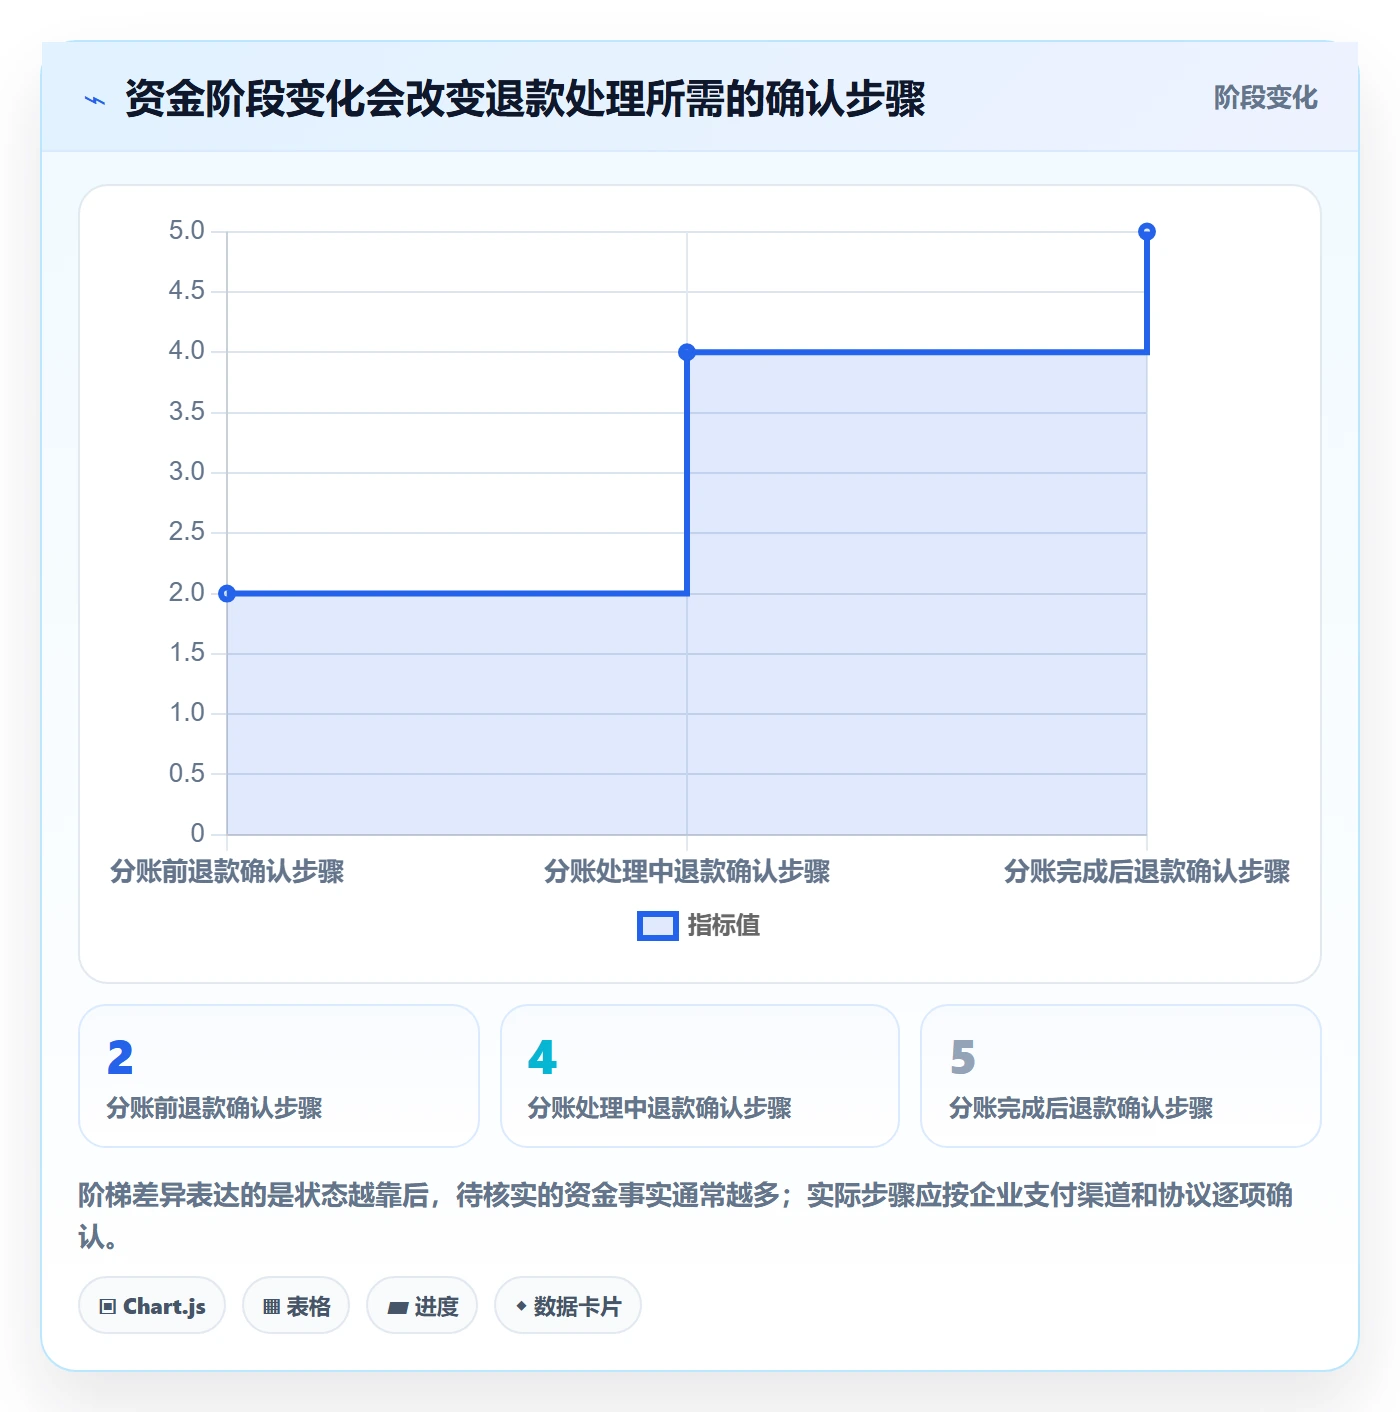Click the description paragraph starting 阶梯差异表达的是
Screen dimensions: 1400x1412
[x=686, y=1215]
